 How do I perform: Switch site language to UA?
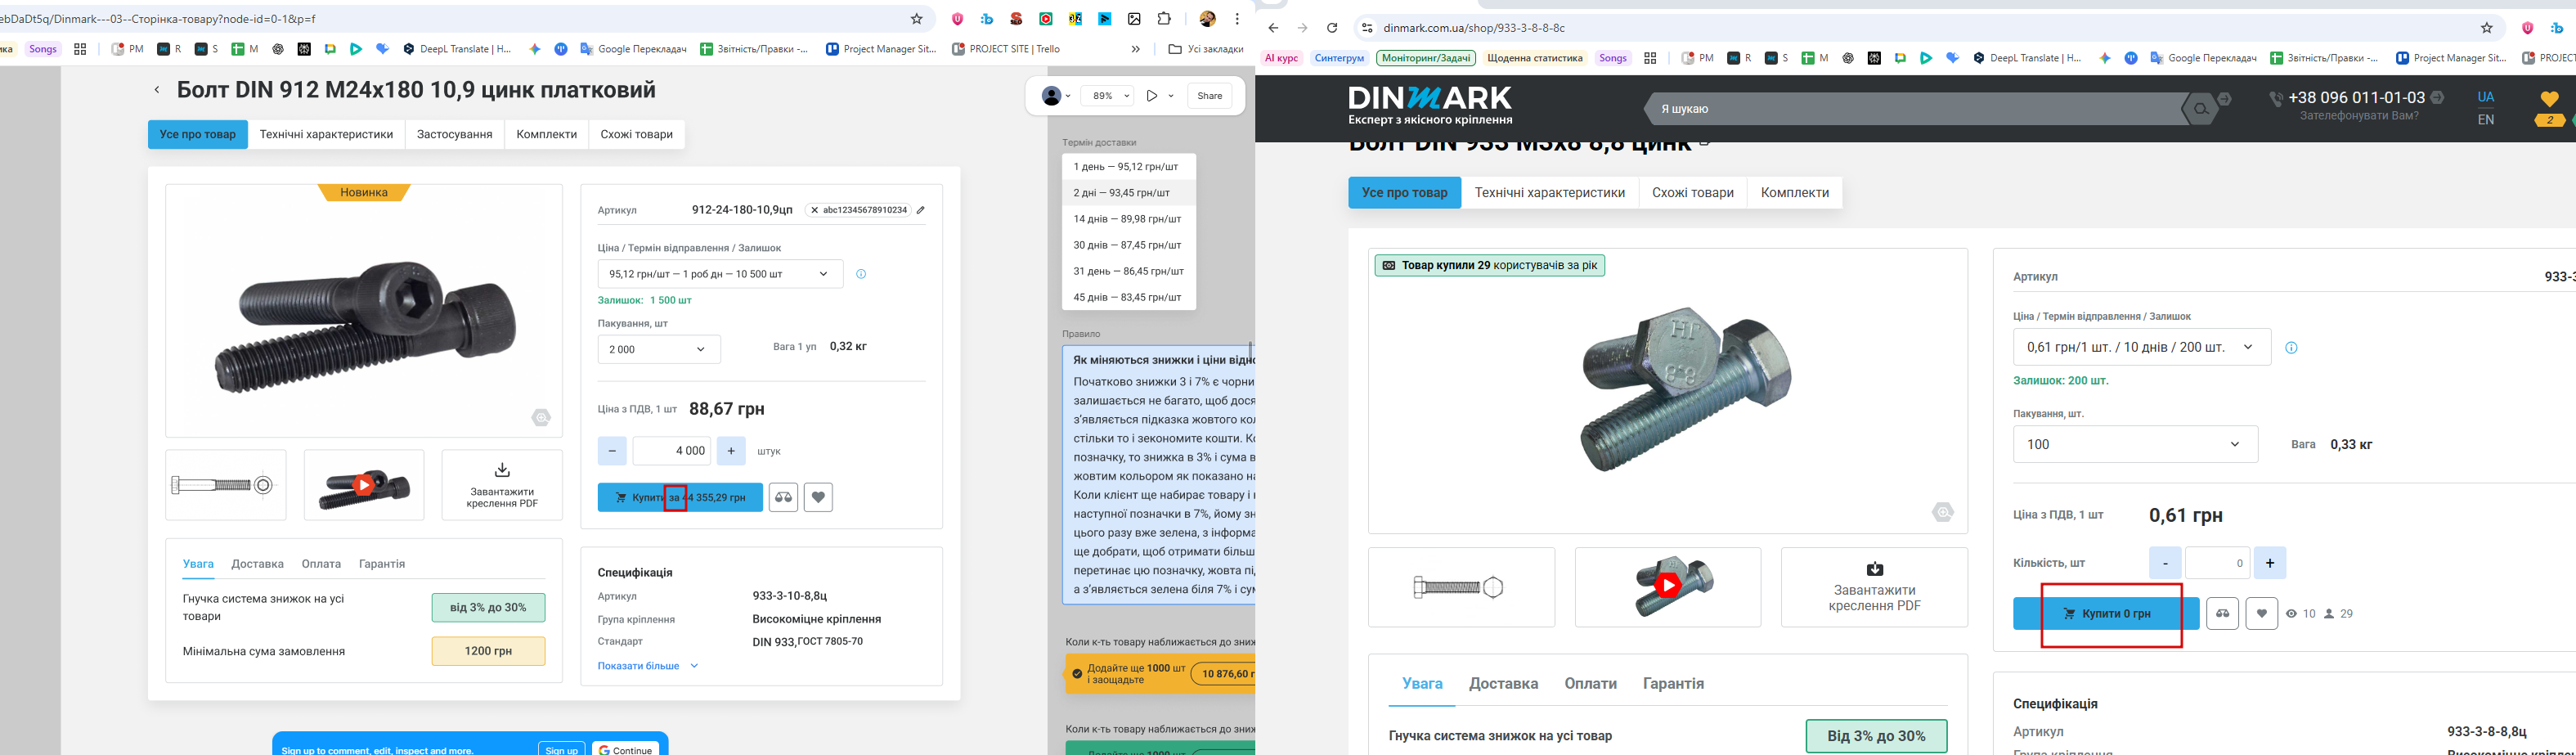coord(2485,97)
